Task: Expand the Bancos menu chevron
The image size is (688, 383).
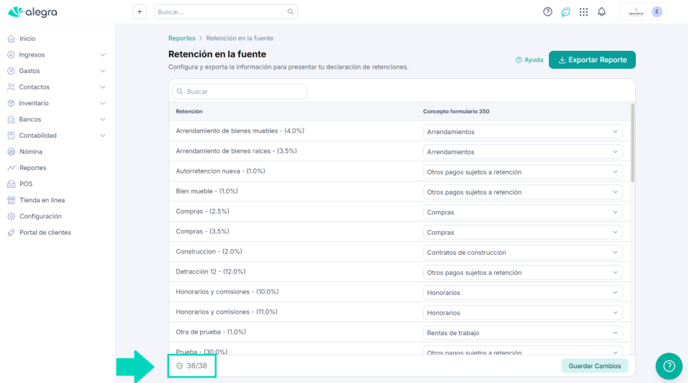Action: click(103, 119)
